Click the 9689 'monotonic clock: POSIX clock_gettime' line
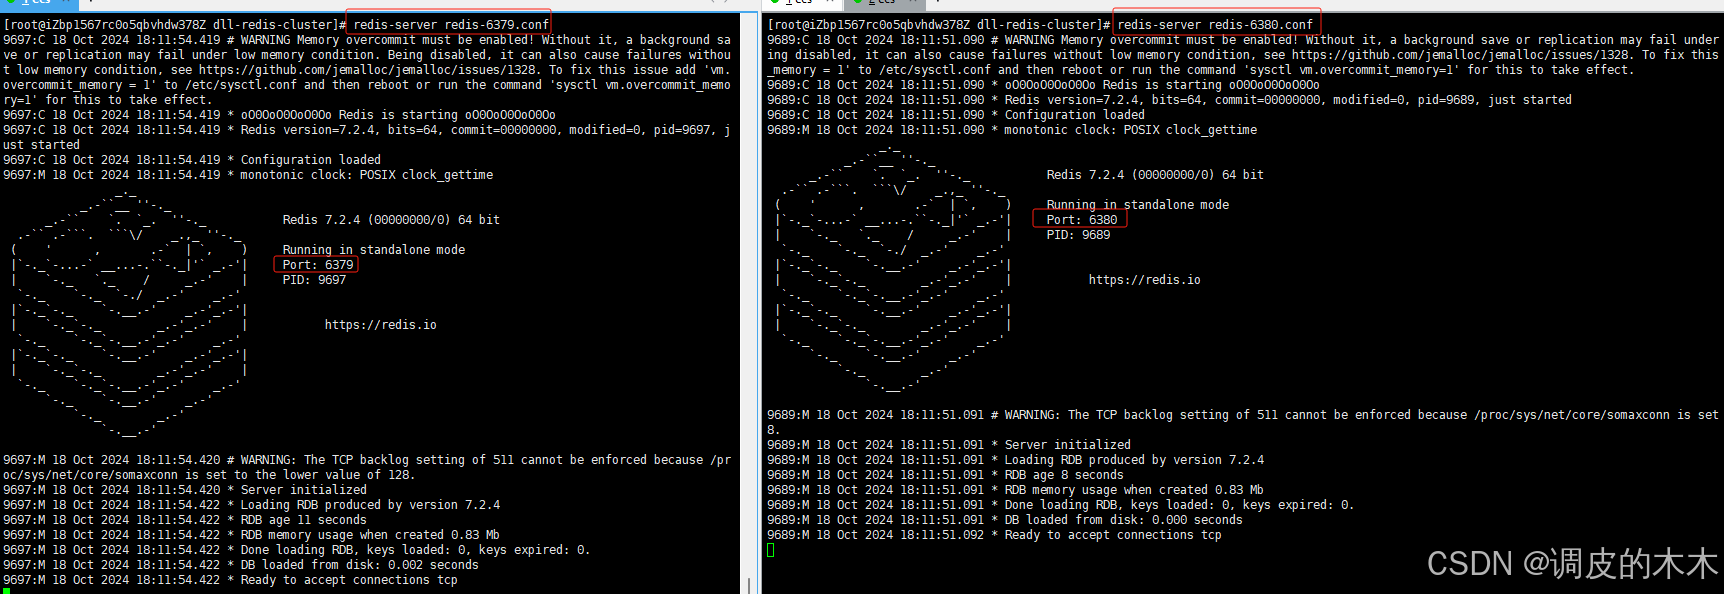Screen dimensions: 1724x594 click(1012, 130)
